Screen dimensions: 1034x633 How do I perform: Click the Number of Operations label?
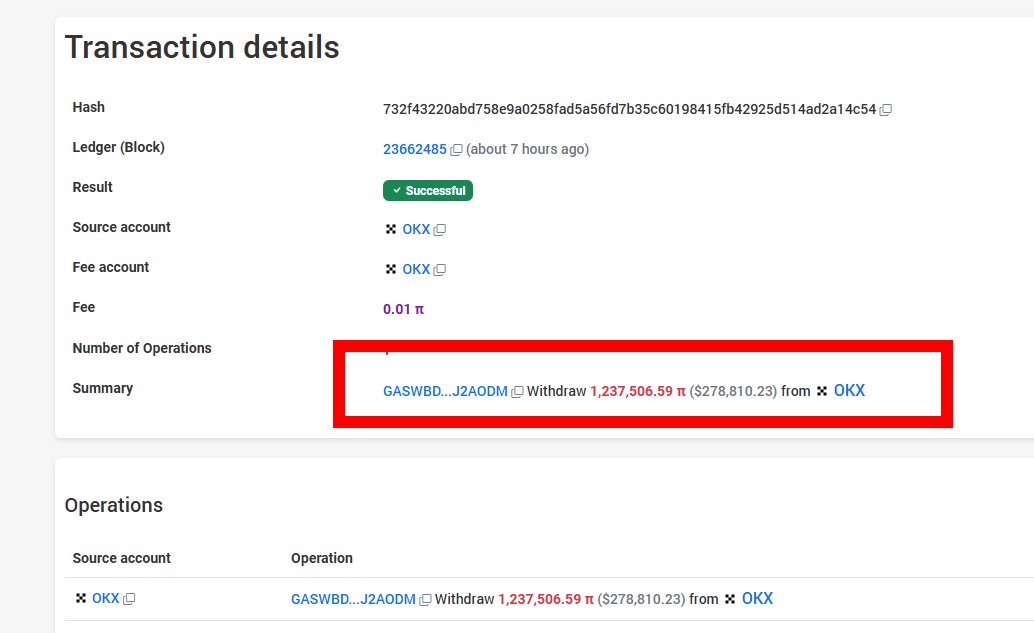point(142,348)
